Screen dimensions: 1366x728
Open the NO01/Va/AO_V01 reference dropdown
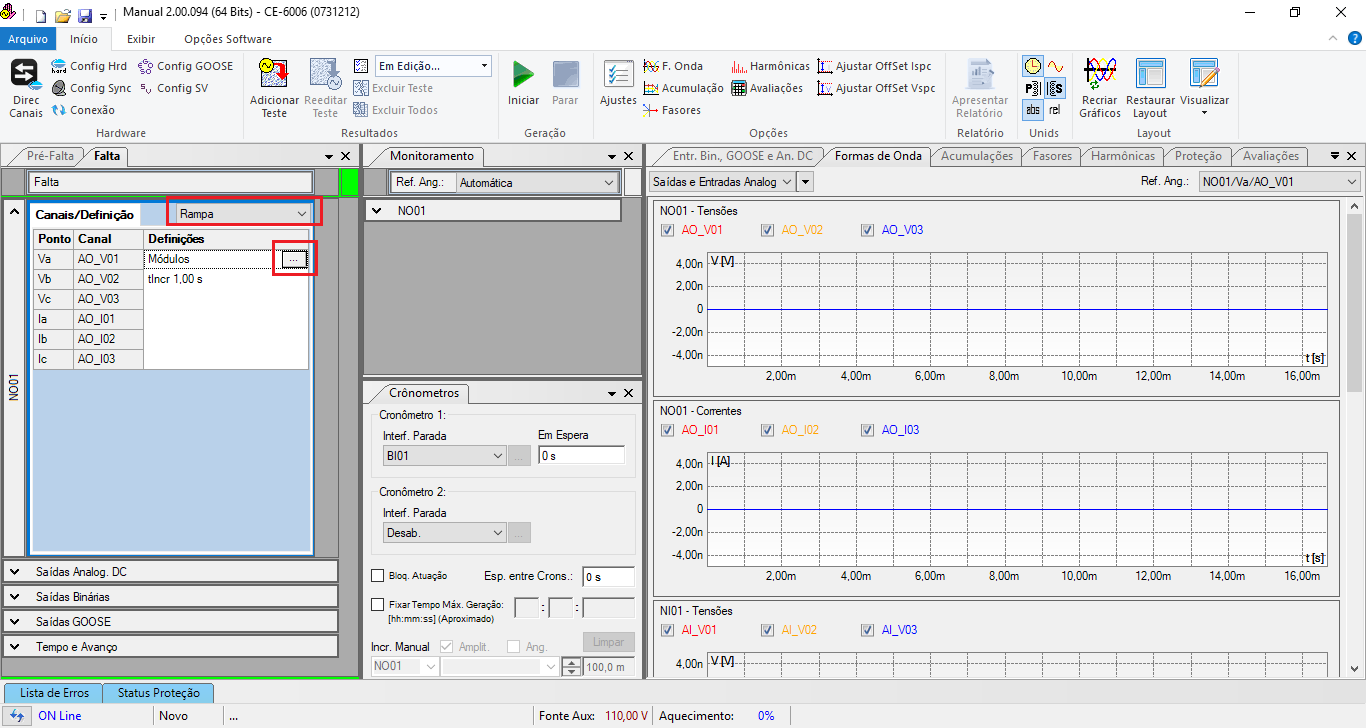(1280, 181)
